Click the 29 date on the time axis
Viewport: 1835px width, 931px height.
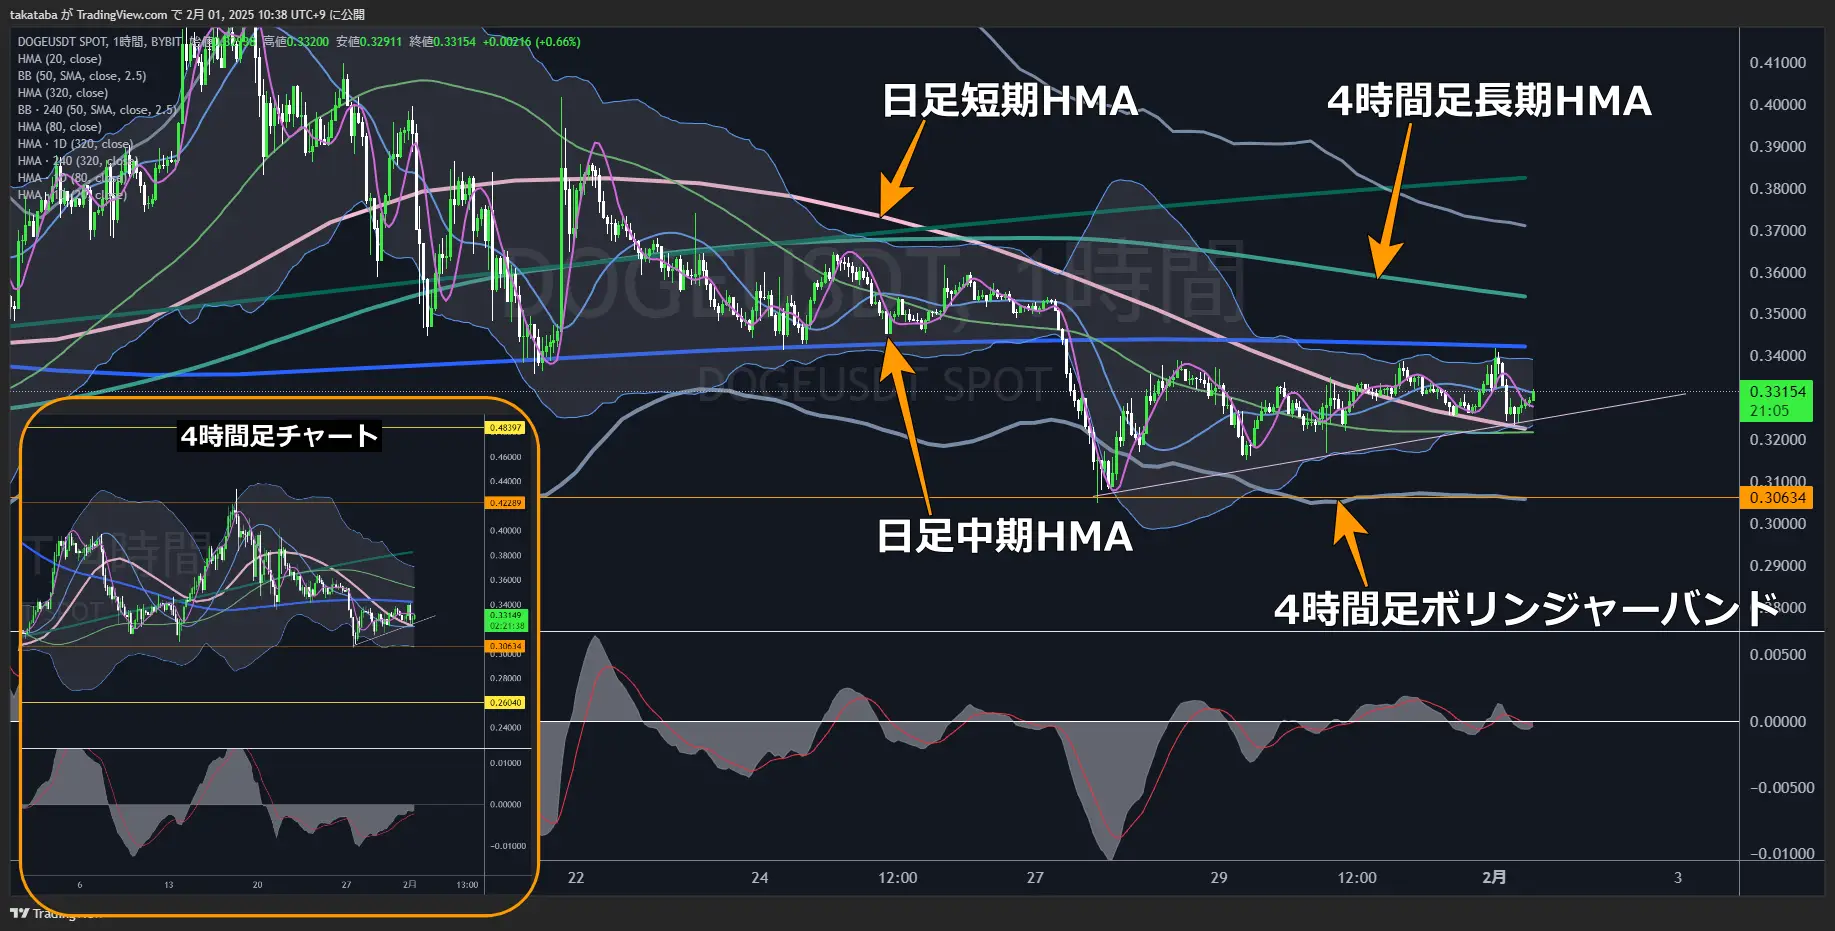click(1219, 878)
